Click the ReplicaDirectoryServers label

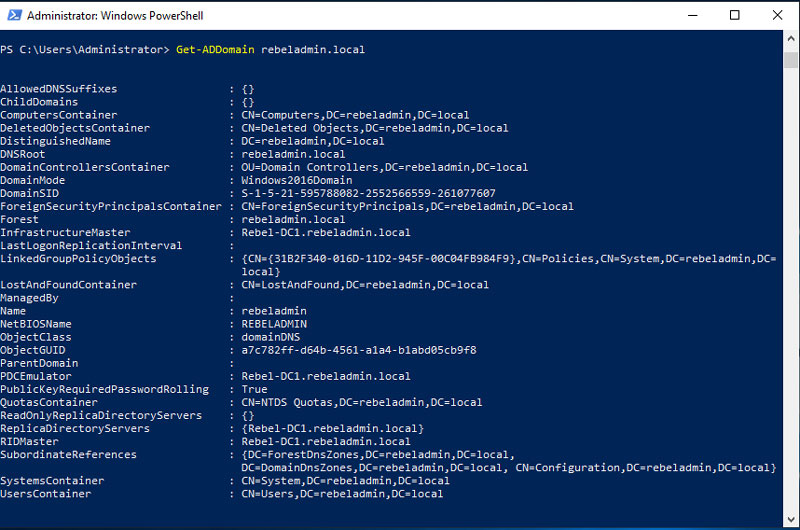(x=75, y=428)
